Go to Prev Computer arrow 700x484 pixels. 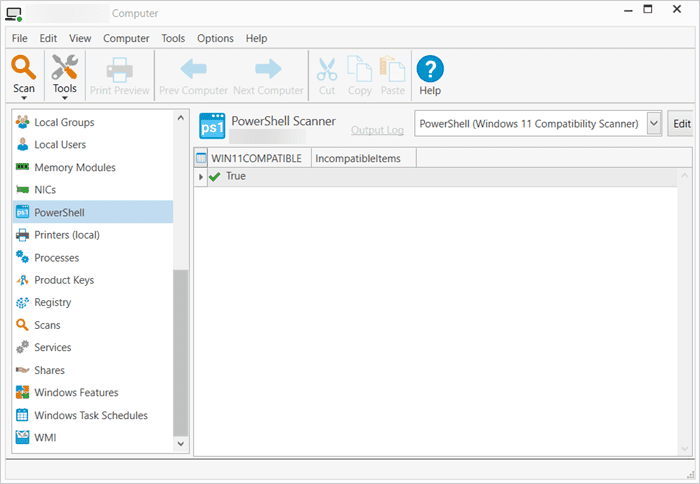tap(193, 69)
